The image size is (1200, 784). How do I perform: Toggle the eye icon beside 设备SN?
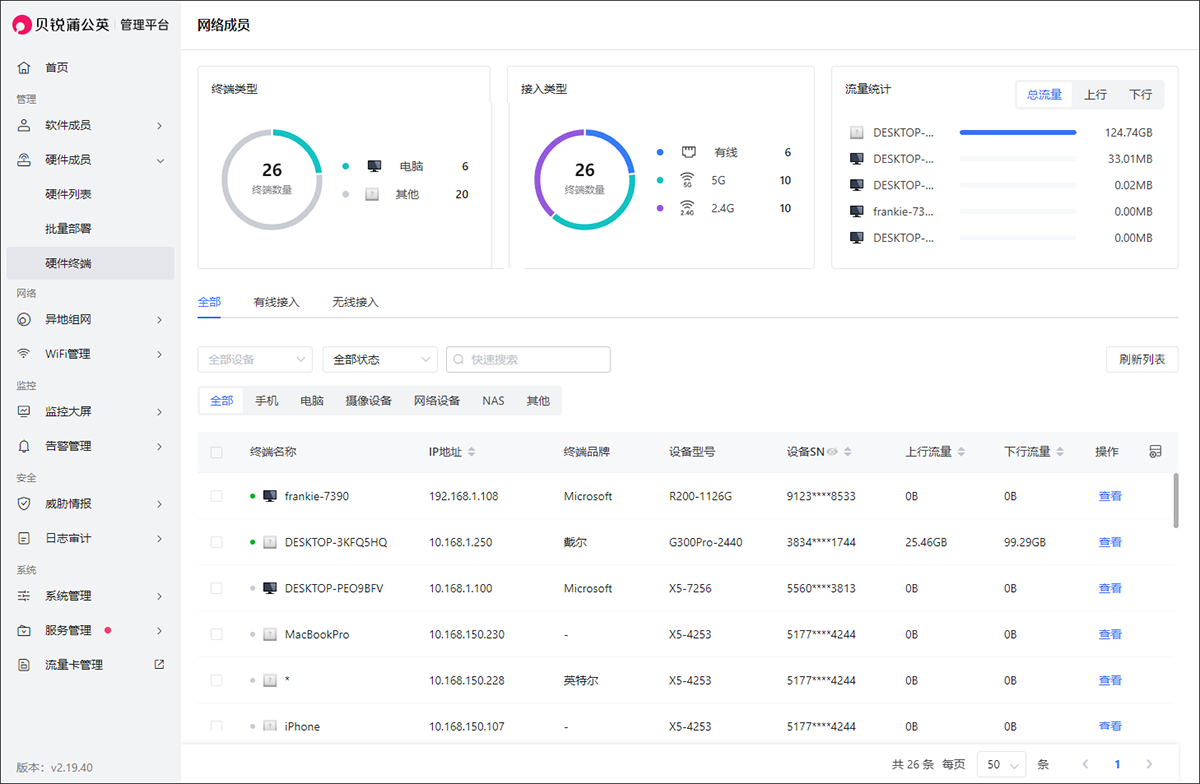[x=832, y=452]
